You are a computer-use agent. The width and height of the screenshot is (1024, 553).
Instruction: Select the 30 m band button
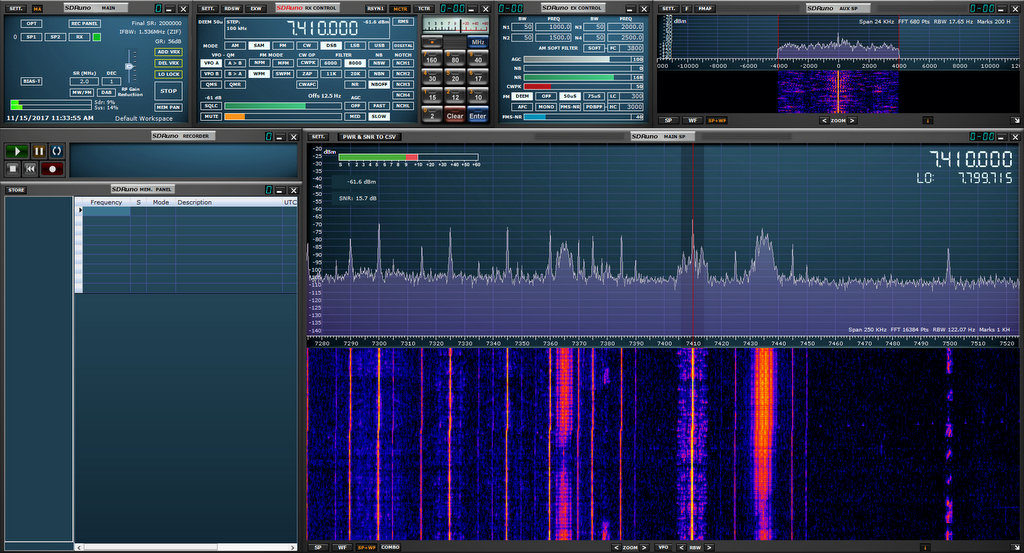point(432,78)
